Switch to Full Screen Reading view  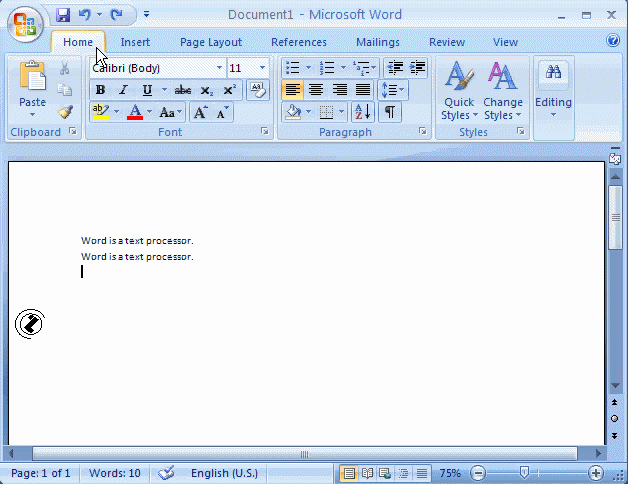(367, 474)
